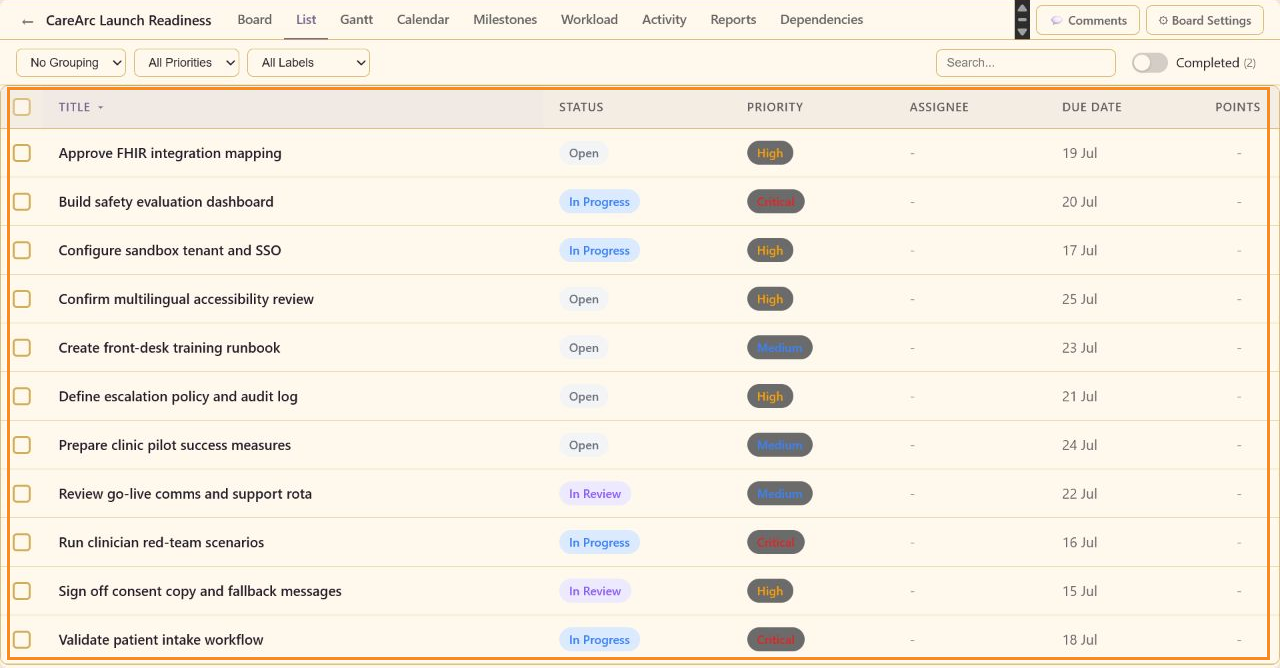Open the Build safety evaluation dashboard task
Viewport: 1280px width, 668px height.
(x=166, y=202)
